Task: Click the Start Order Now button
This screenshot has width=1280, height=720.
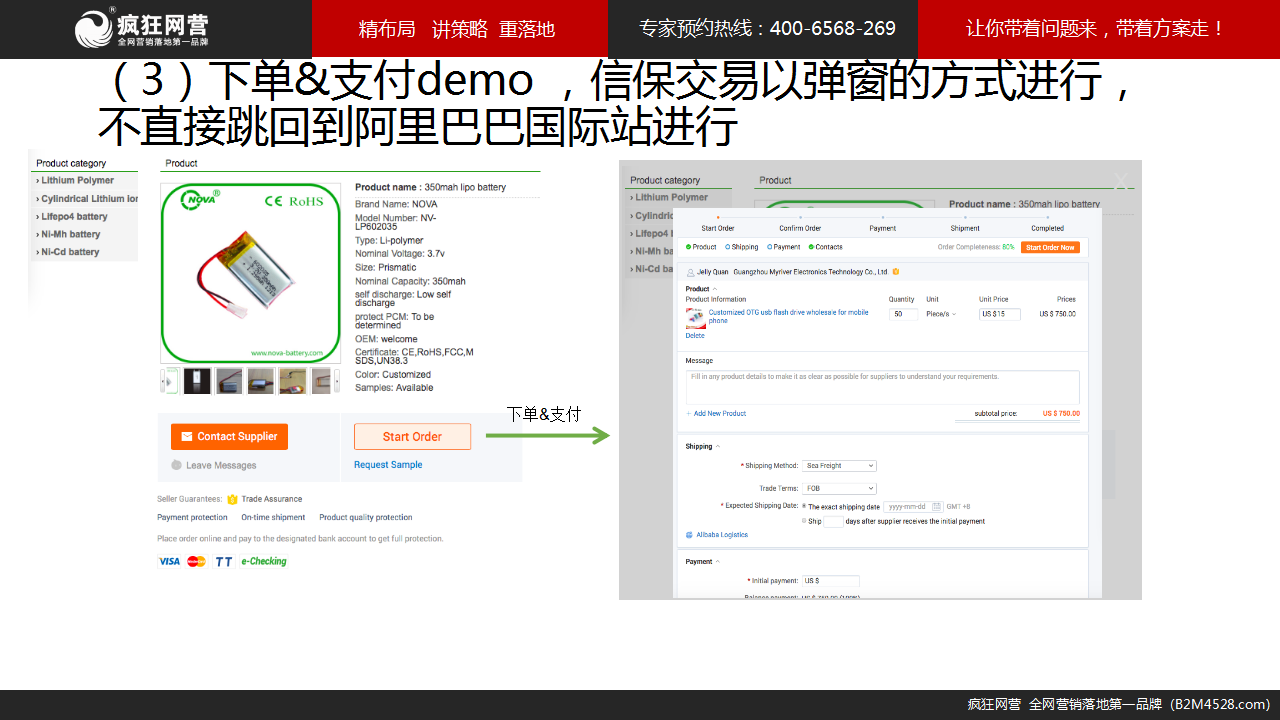Action: click(1050, 247)
